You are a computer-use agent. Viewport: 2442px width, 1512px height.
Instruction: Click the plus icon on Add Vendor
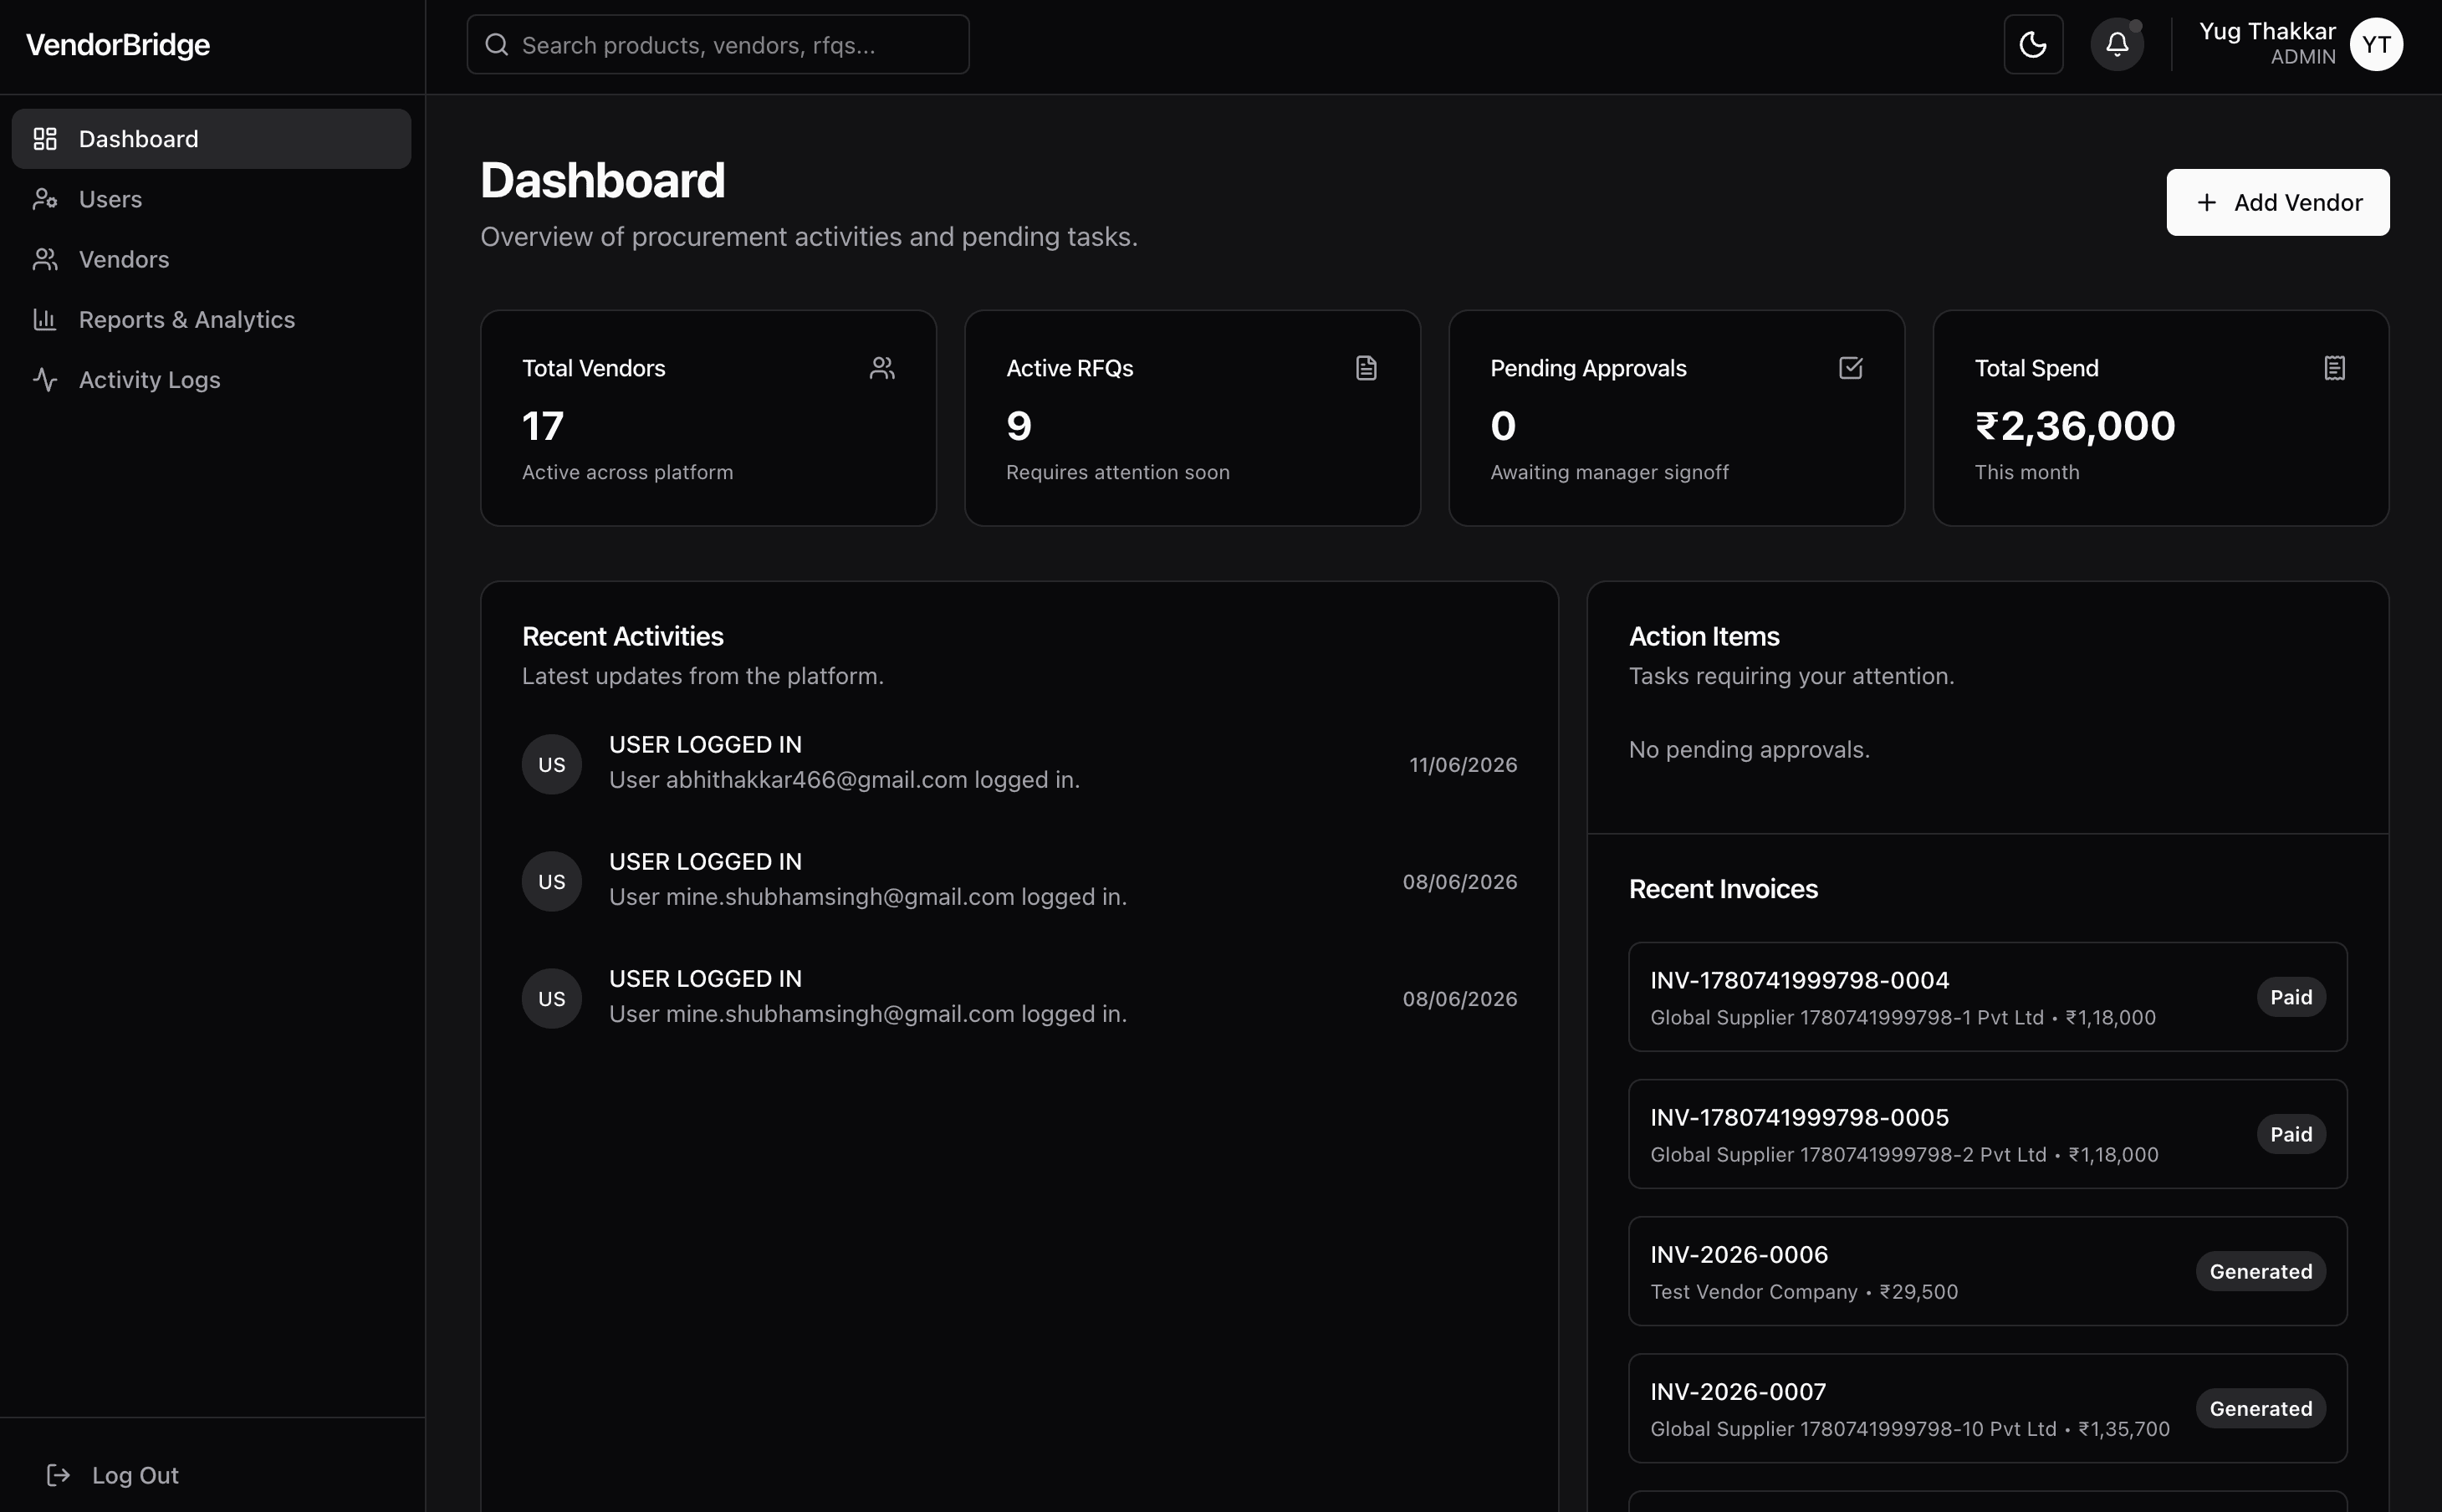[x=2206, y=202]
